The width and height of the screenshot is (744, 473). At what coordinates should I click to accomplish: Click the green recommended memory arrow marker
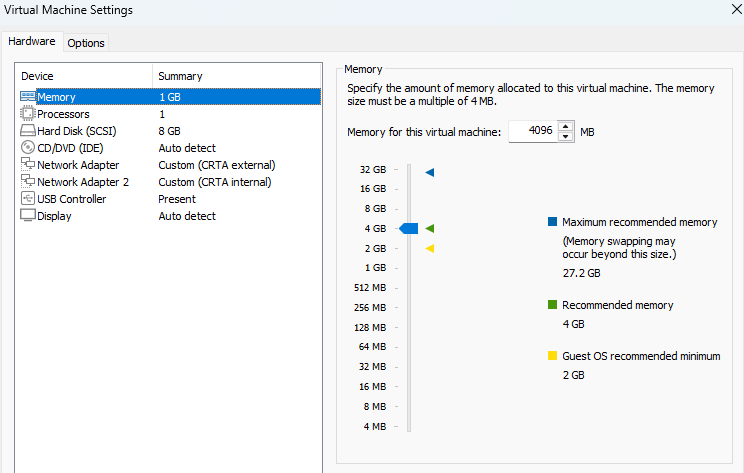pyautogui.click(x=430, y=229)
